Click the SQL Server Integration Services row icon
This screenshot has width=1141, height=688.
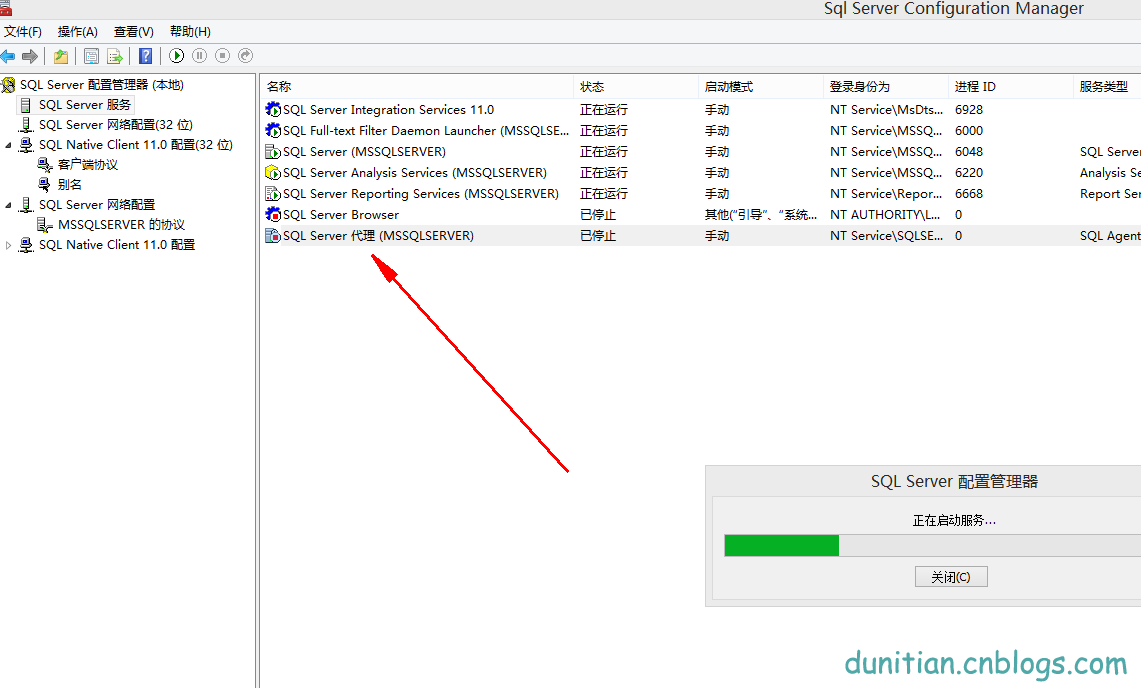[273, 109]
